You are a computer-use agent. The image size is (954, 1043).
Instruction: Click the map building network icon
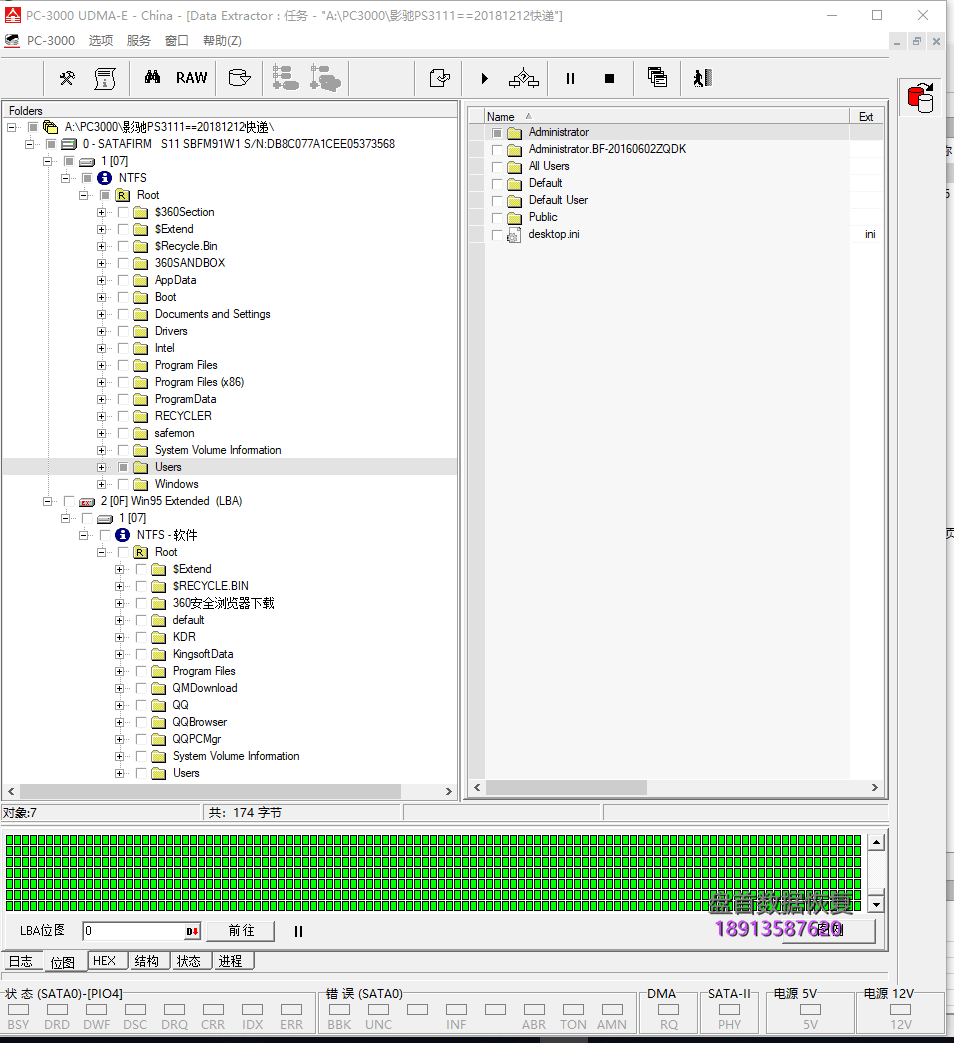pyautogui.click(x=524, y=78)
